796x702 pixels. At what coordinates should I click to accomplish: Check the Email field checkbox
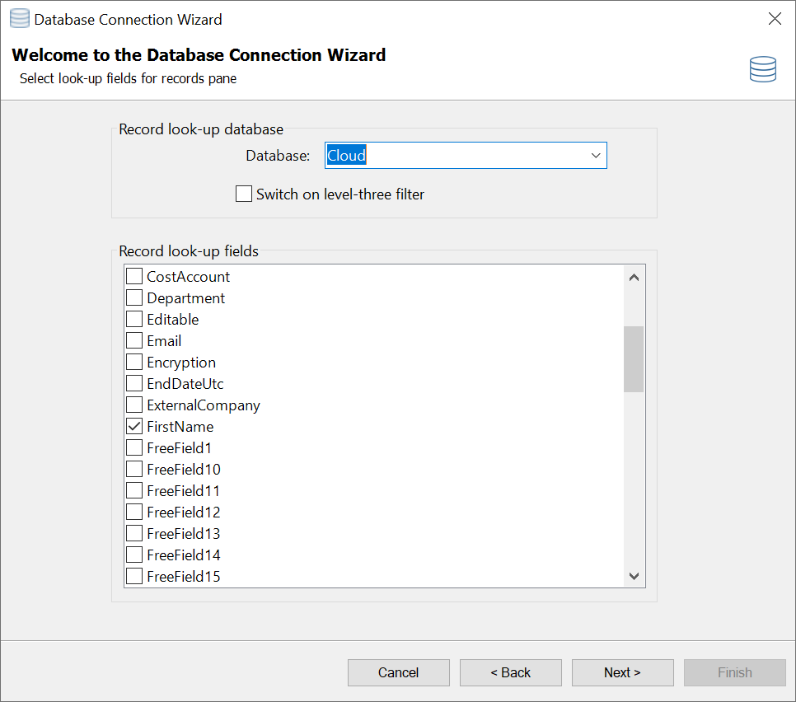point(134,341)
